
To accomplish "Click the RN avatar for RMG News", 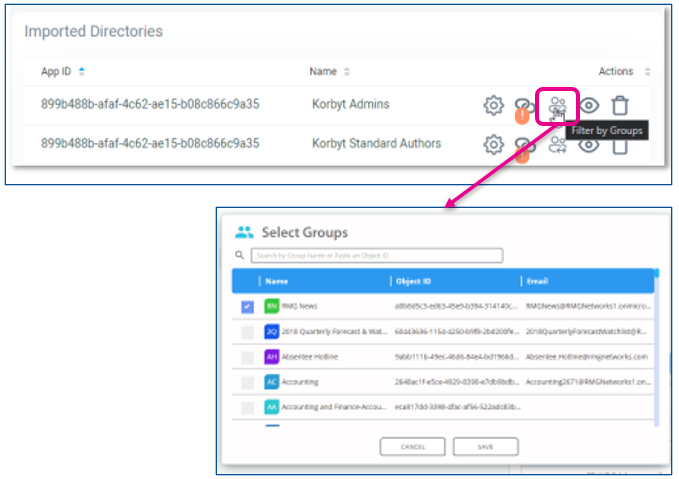I will [271, 306].
